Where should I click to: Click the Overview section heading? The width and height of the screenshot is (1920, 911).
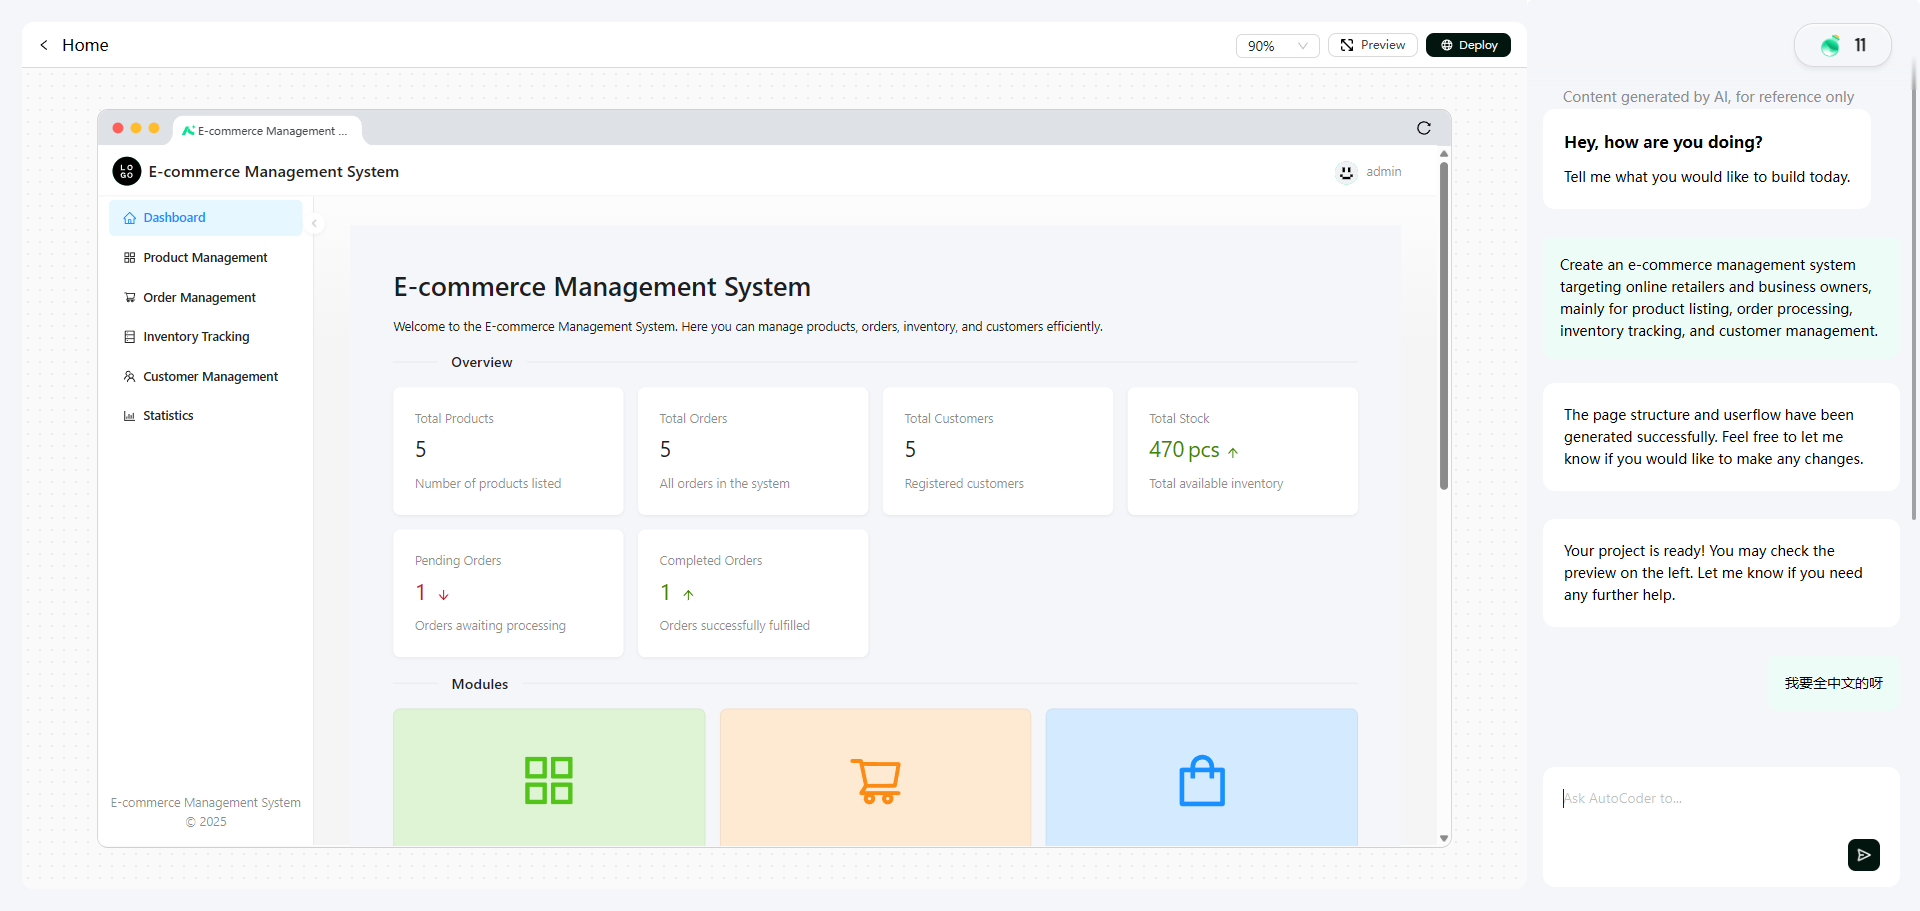tap(482, 363)
